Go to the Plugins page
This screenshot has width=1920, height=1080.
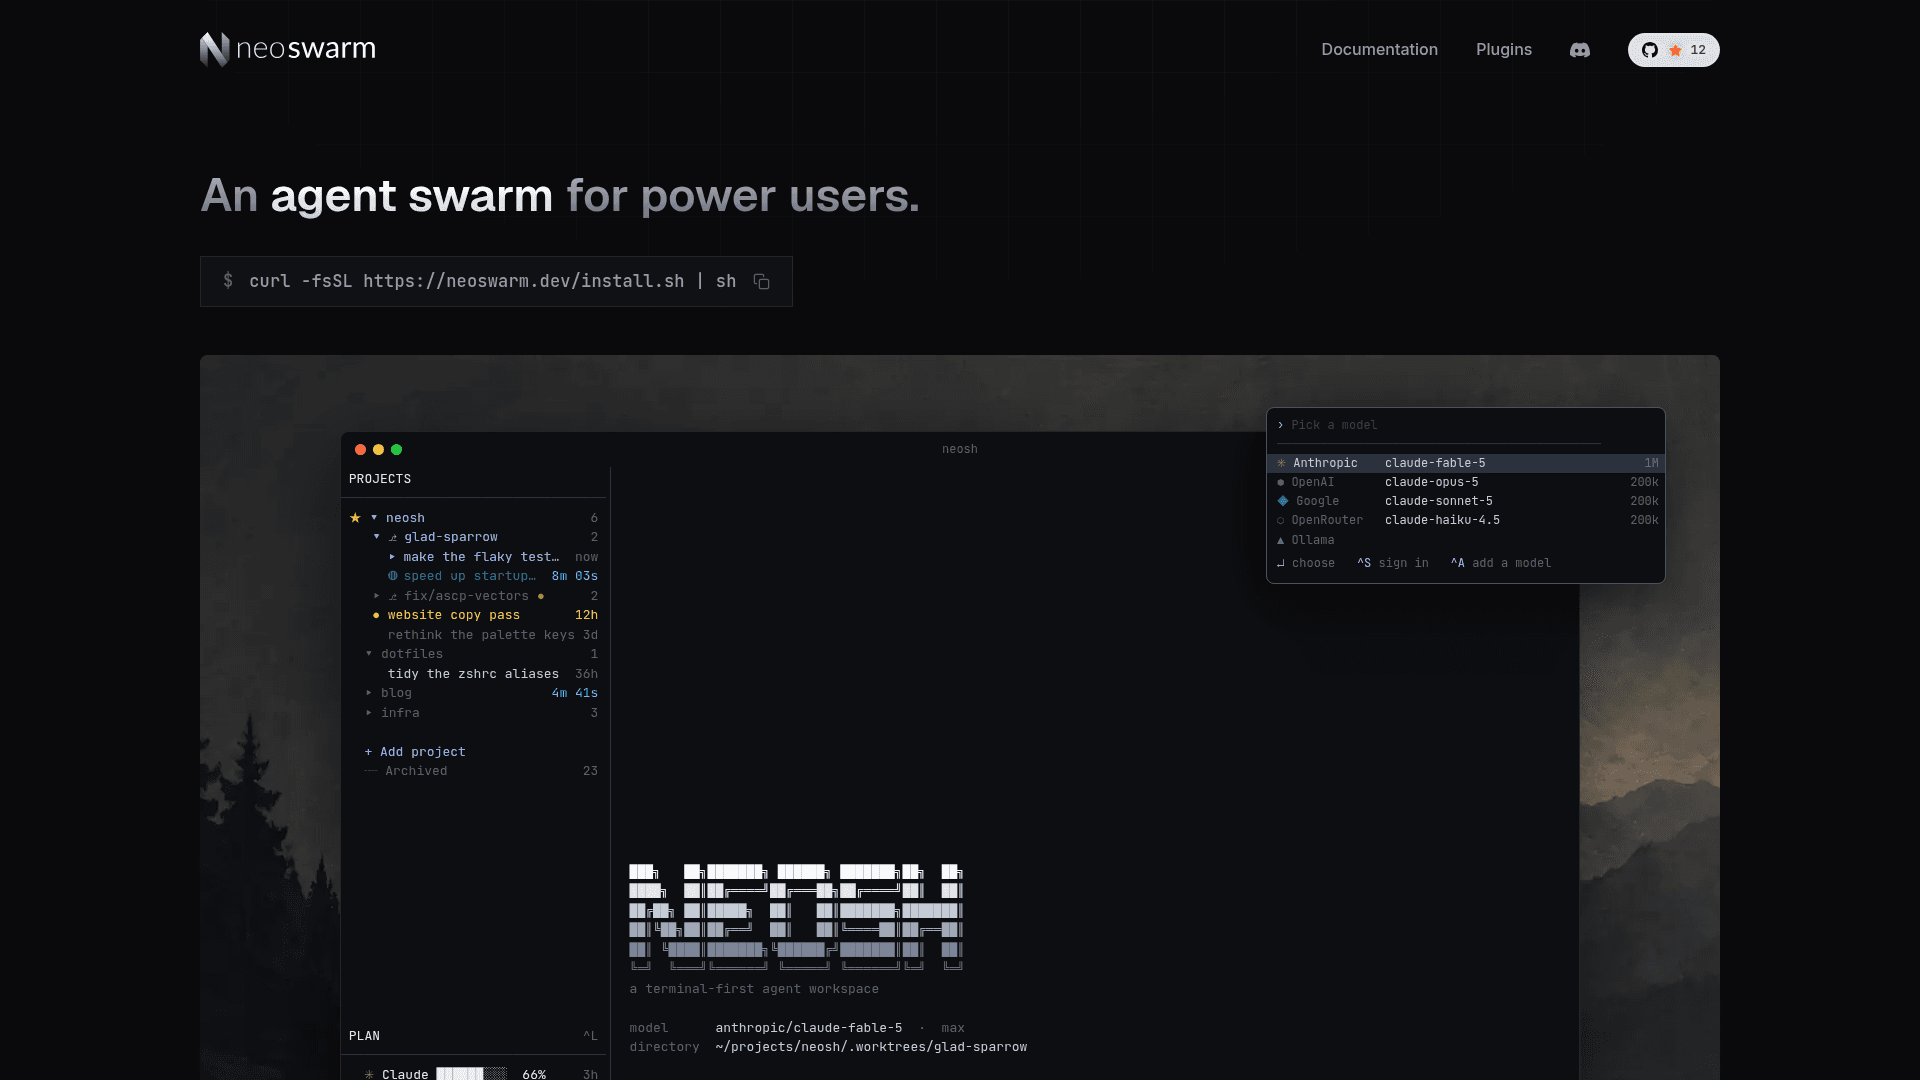1503,50
